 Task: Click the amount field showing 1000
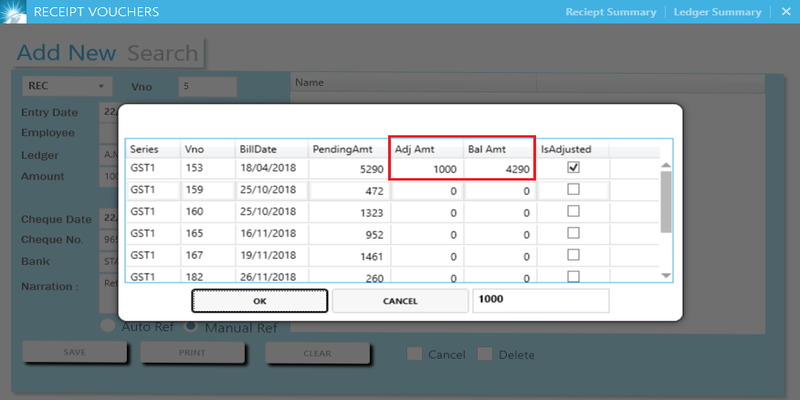pos(541,301)
